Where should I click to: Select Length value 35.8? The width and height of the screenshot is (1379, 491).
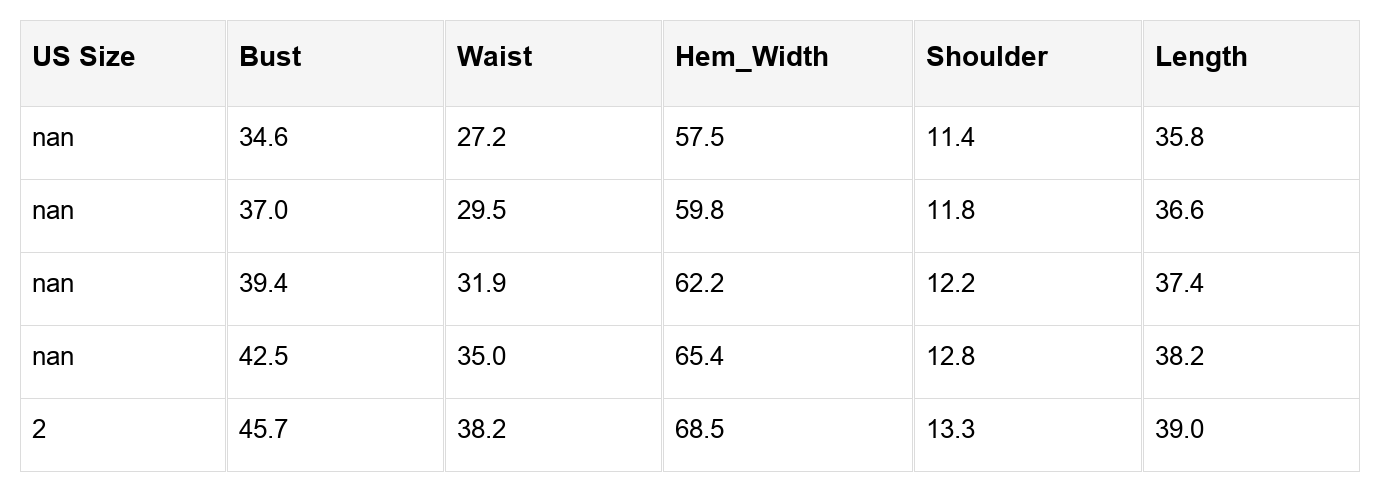(1179, 138)
